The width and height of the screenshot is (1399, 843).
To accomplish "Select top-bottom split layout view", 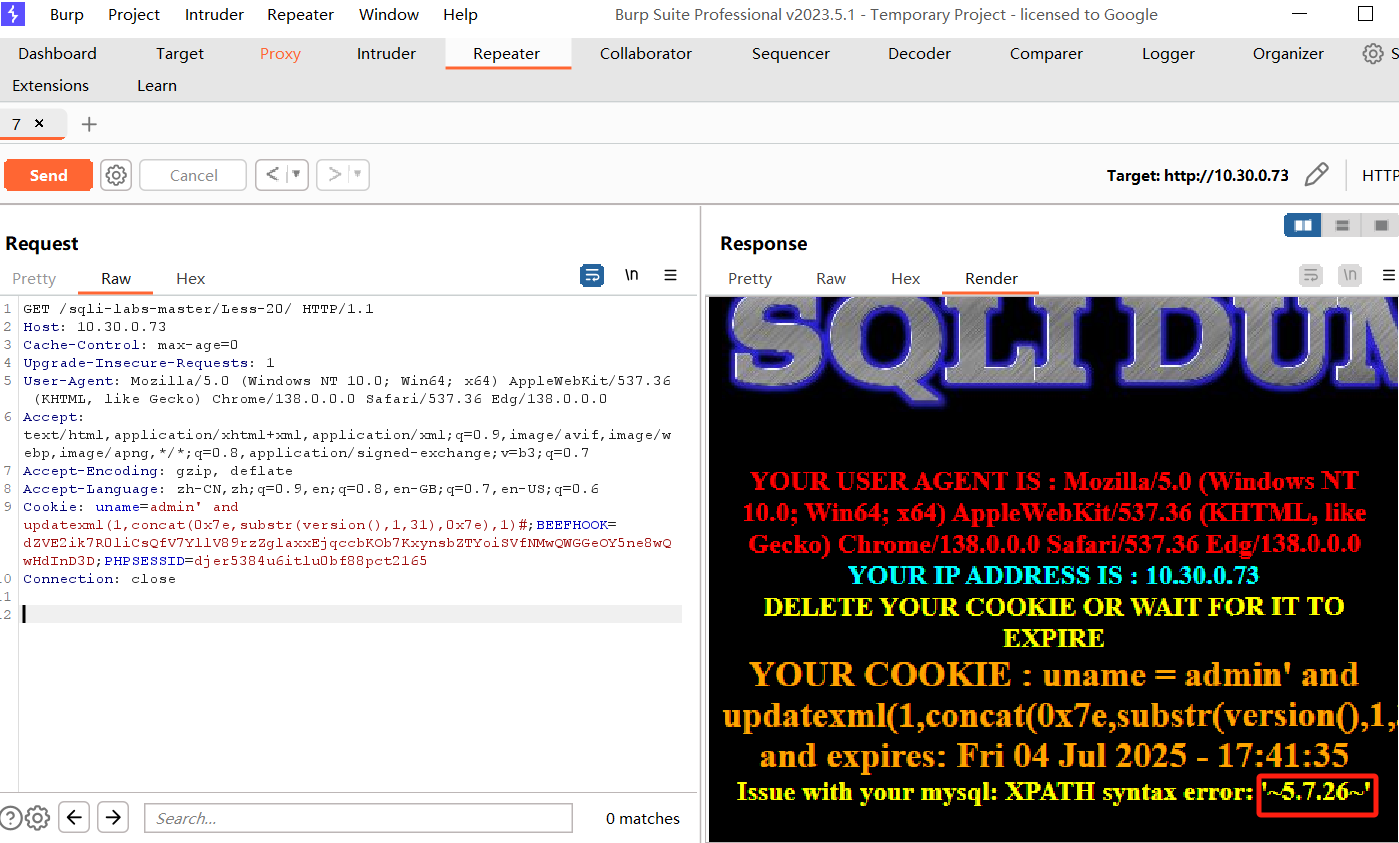I will click(1342, 225).
